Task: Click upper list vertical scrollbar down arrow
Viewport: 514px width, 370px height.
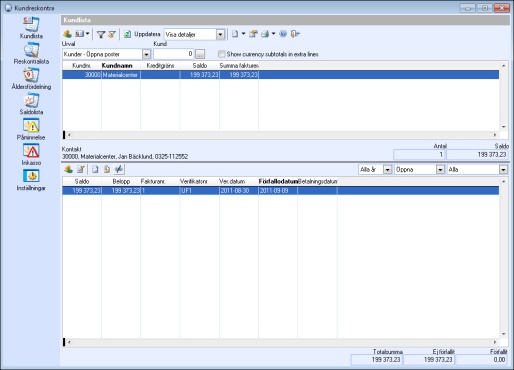Action: (x=504, y=127)
